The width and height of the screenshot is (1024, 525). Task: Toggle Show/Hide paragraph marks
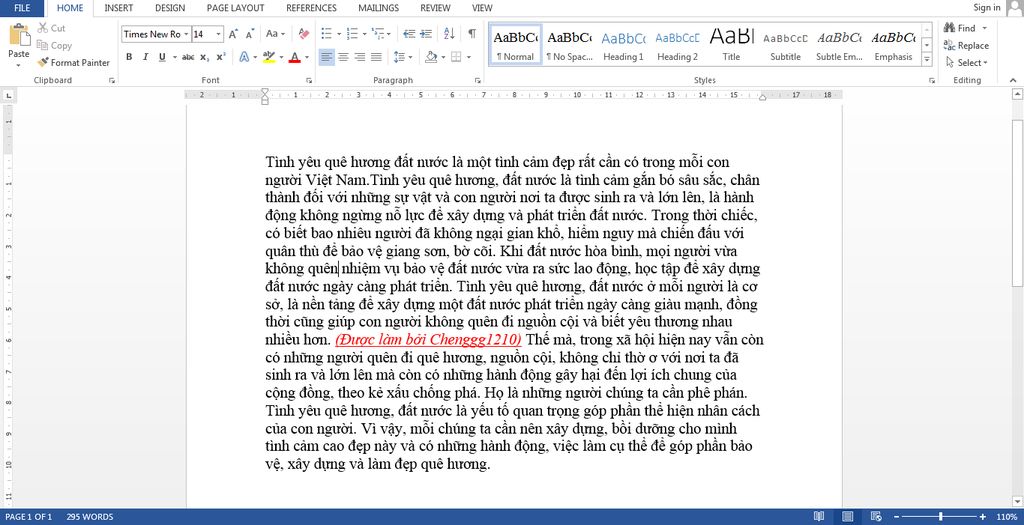tap(471, 34)
